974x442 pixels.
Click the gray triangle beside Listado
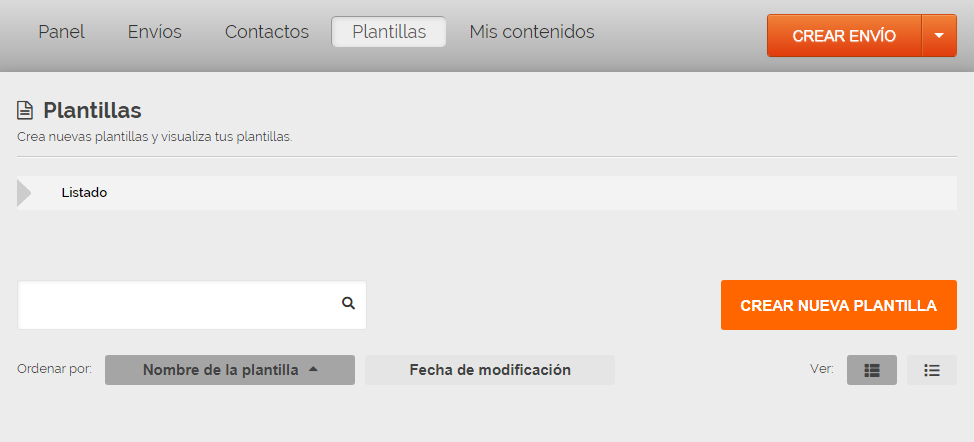pos(24,193)
